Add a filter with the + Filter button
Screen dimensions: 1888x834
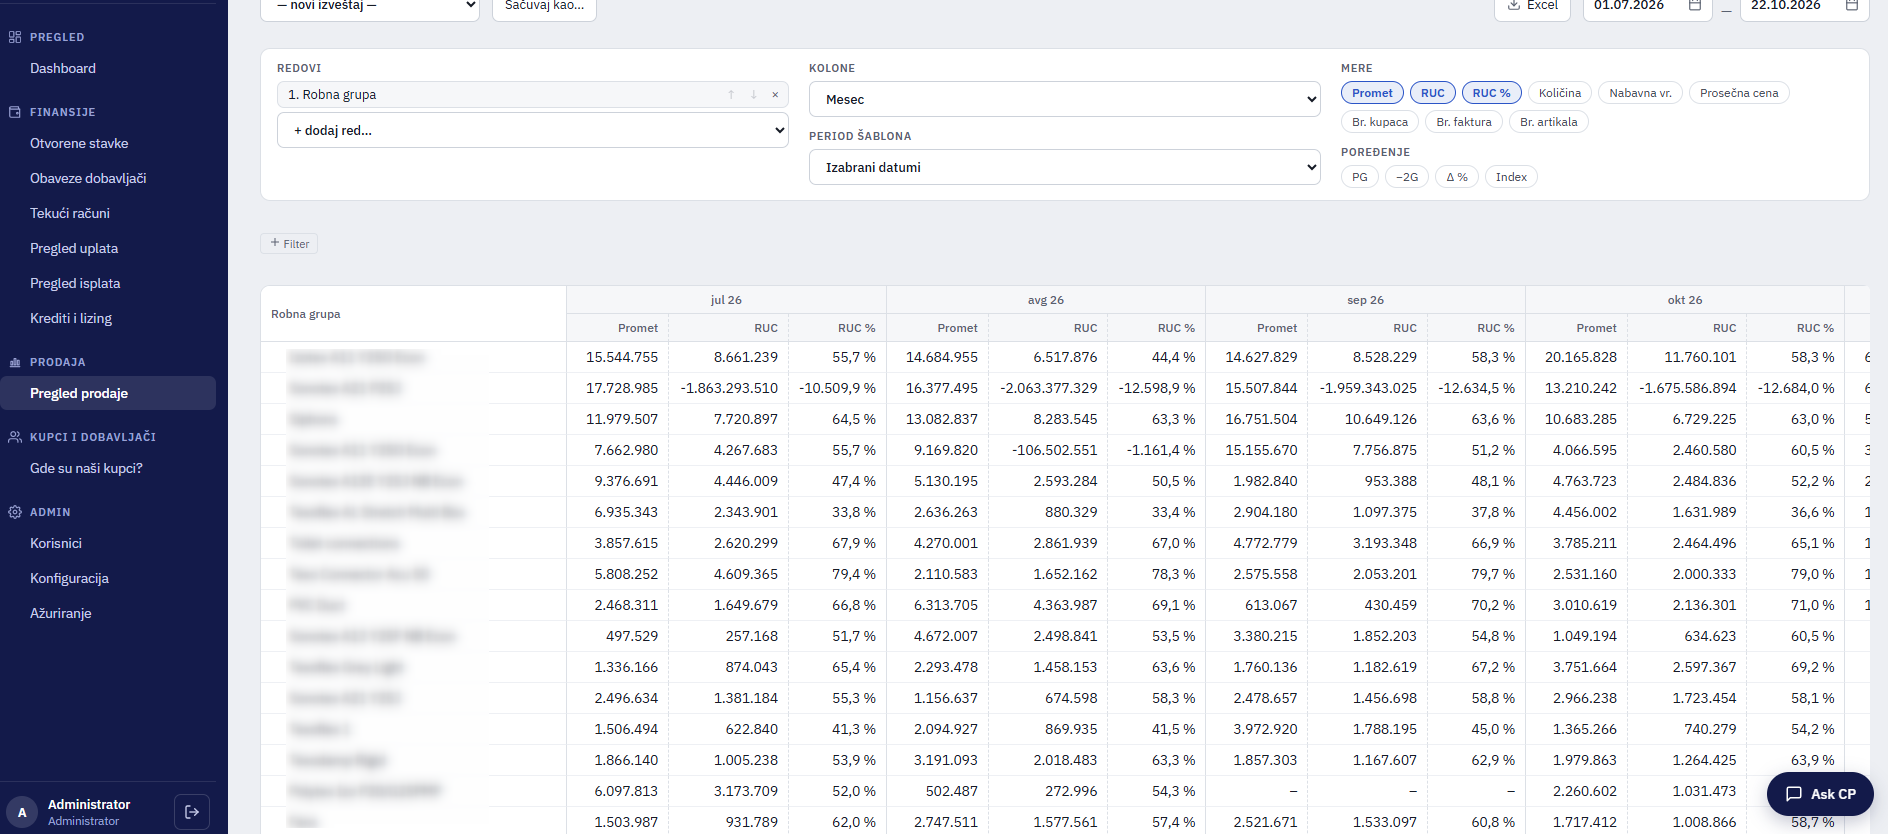289,243
